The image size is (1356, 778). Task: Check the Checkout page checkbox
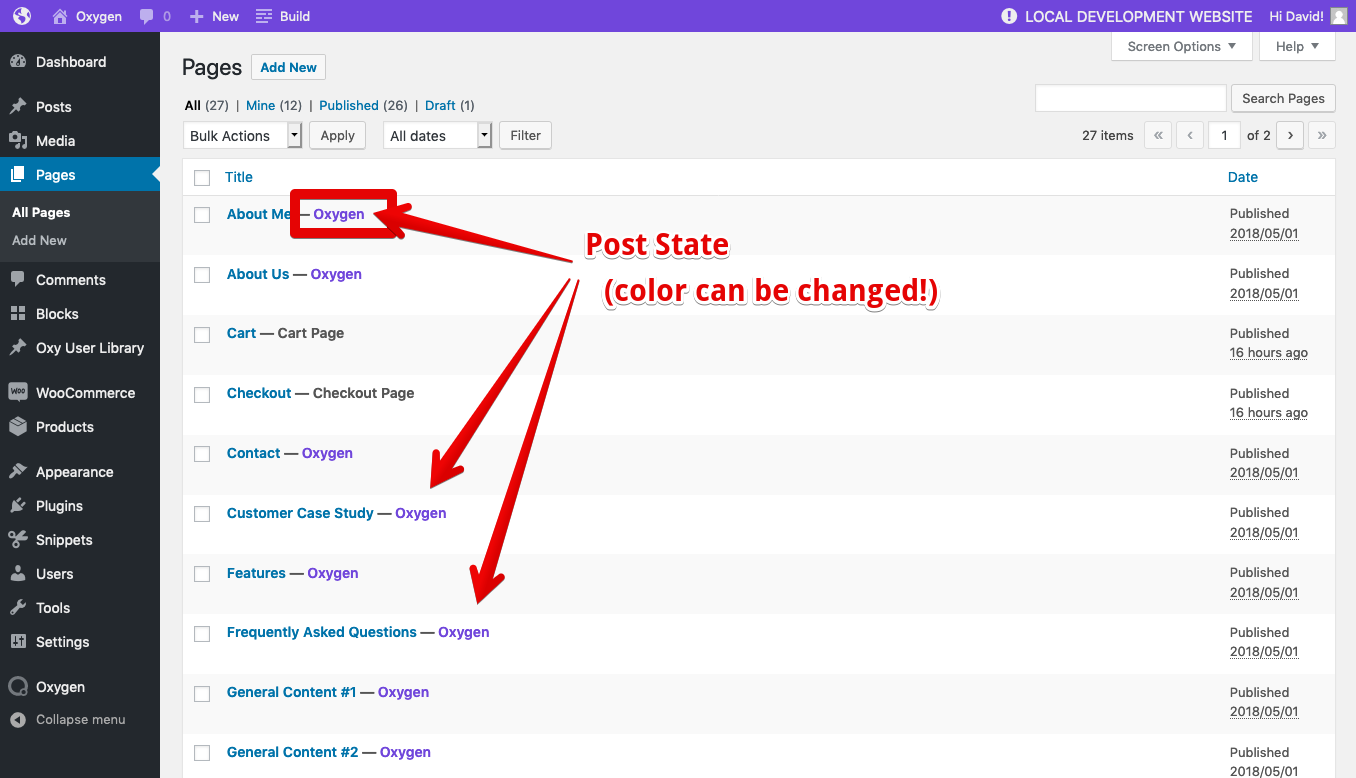tap(202, 395)
